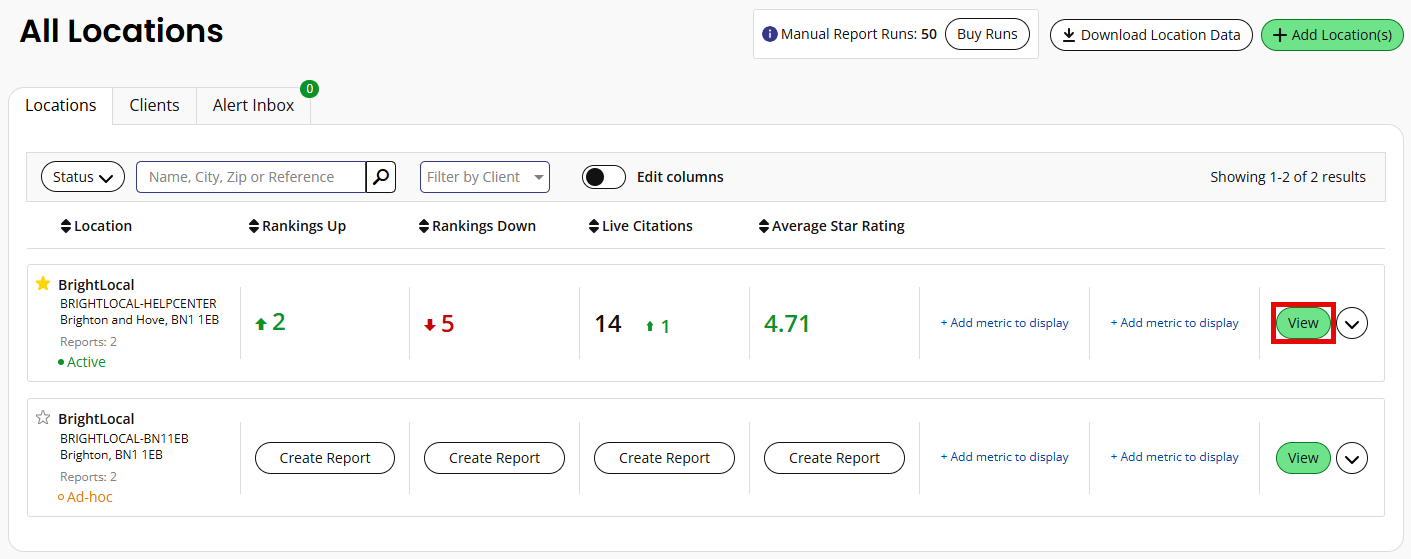1411x559 pixels.
Task: Sort by Average Star Rating column
Action: click(832, 226)
